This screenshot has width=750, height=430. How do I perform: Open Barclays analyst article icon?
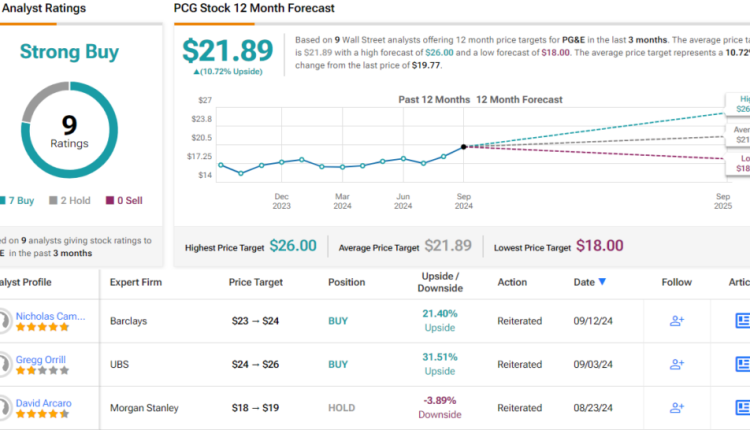click(x=742, y=320)
